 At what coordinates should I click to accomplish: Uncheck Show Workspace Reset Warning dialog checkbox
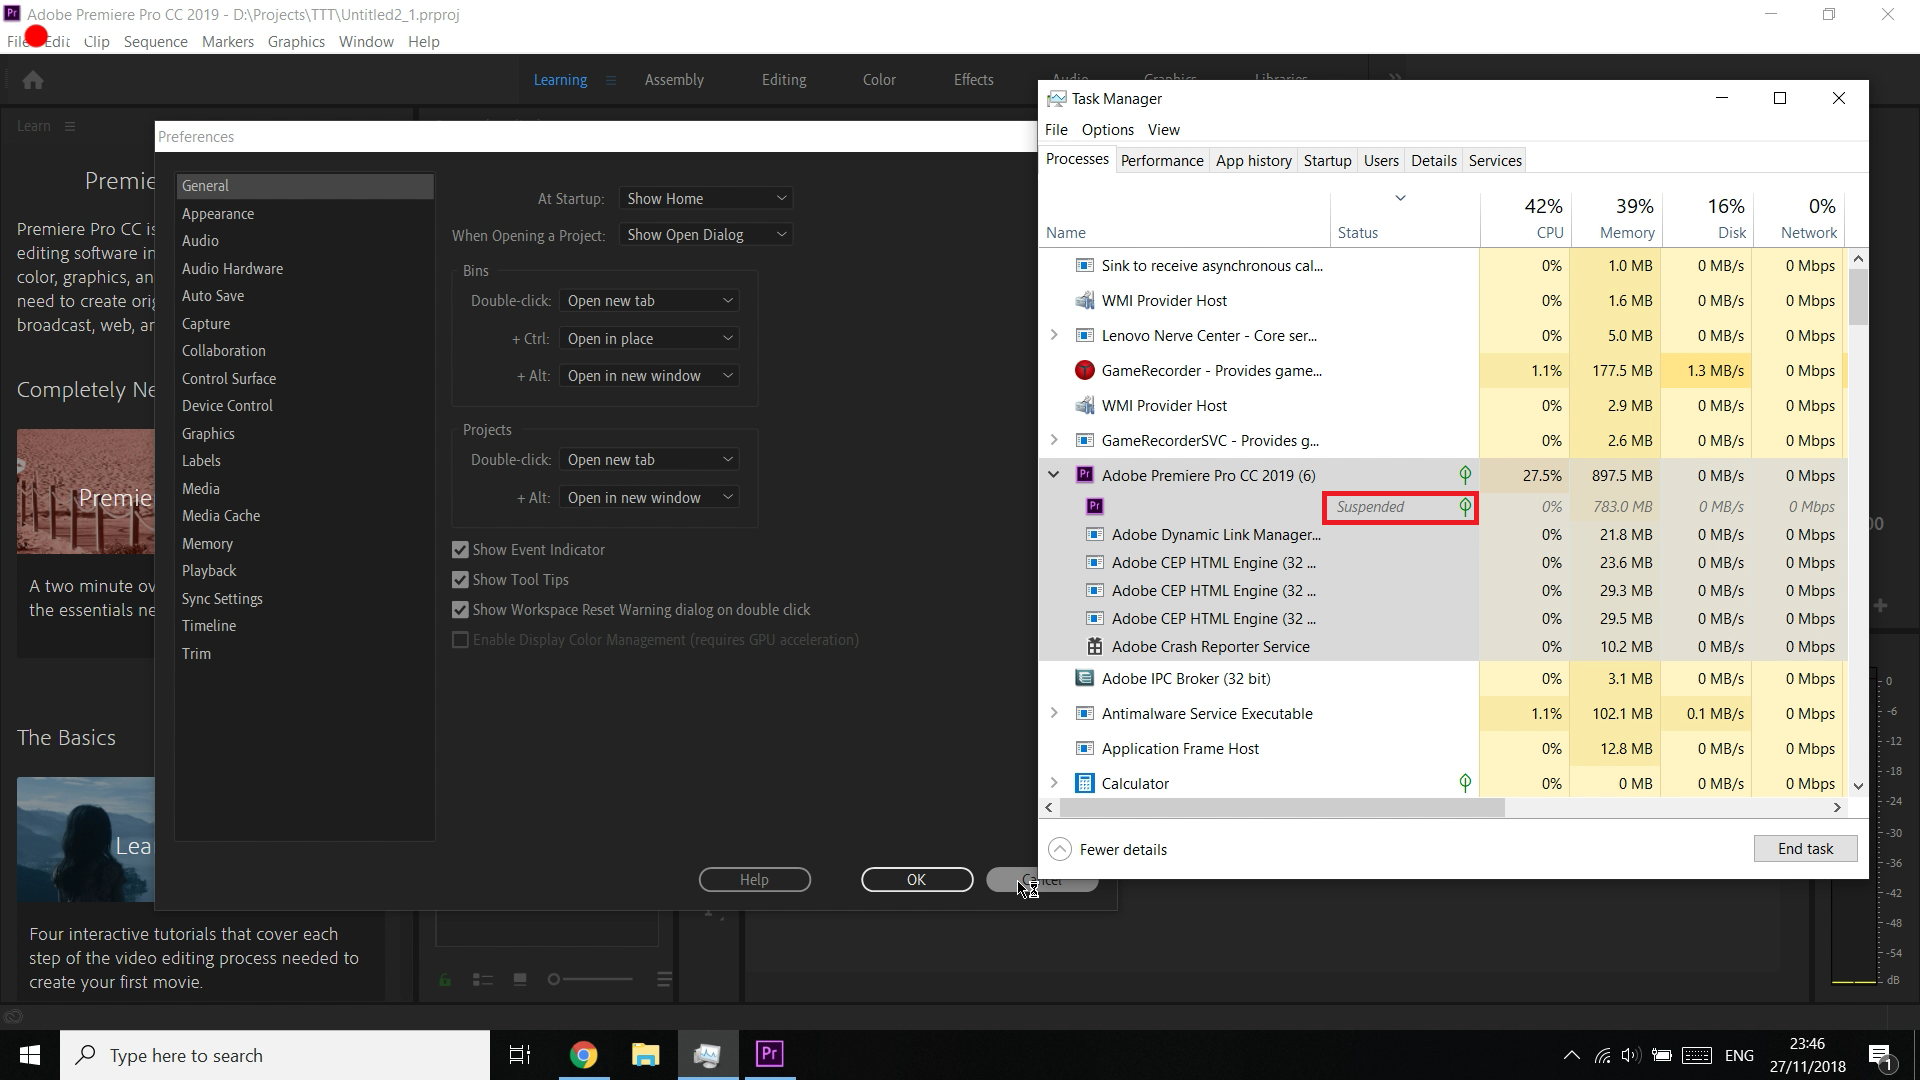(460, 610)
